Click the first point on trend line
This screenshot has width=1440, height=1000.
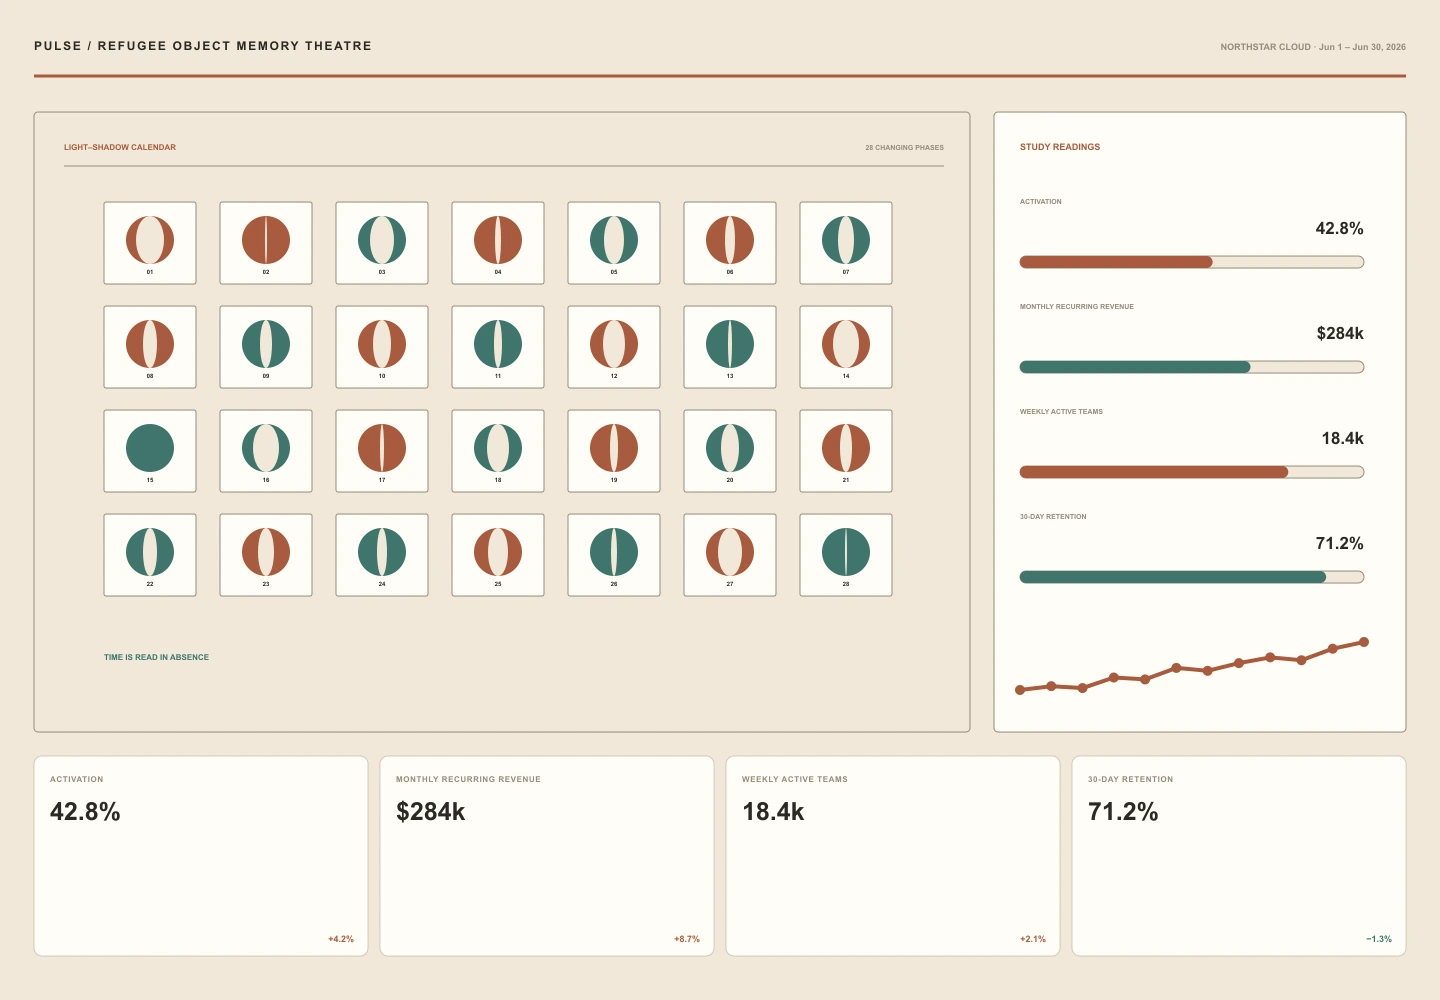click(1020, 690)
